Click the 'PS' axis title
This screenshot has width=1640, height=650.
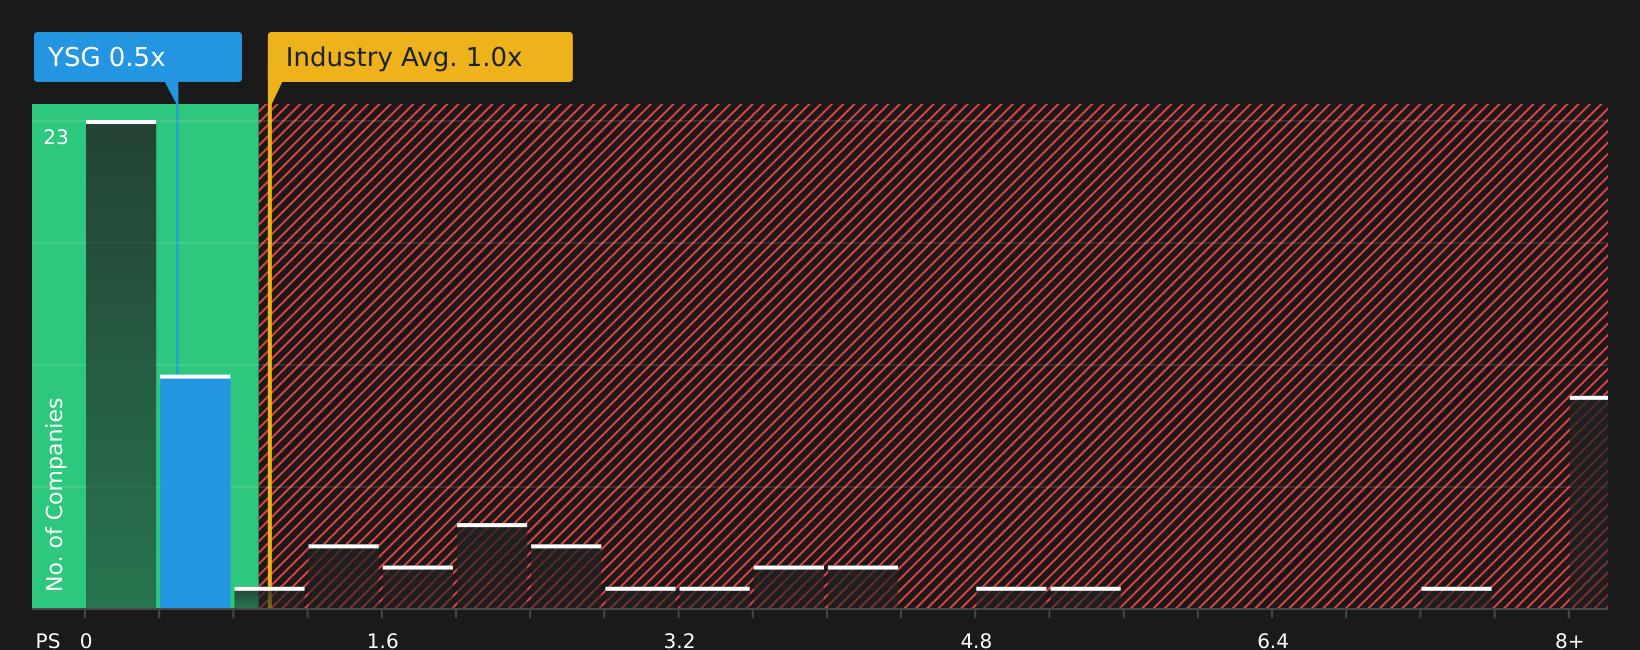click(48, 641)
